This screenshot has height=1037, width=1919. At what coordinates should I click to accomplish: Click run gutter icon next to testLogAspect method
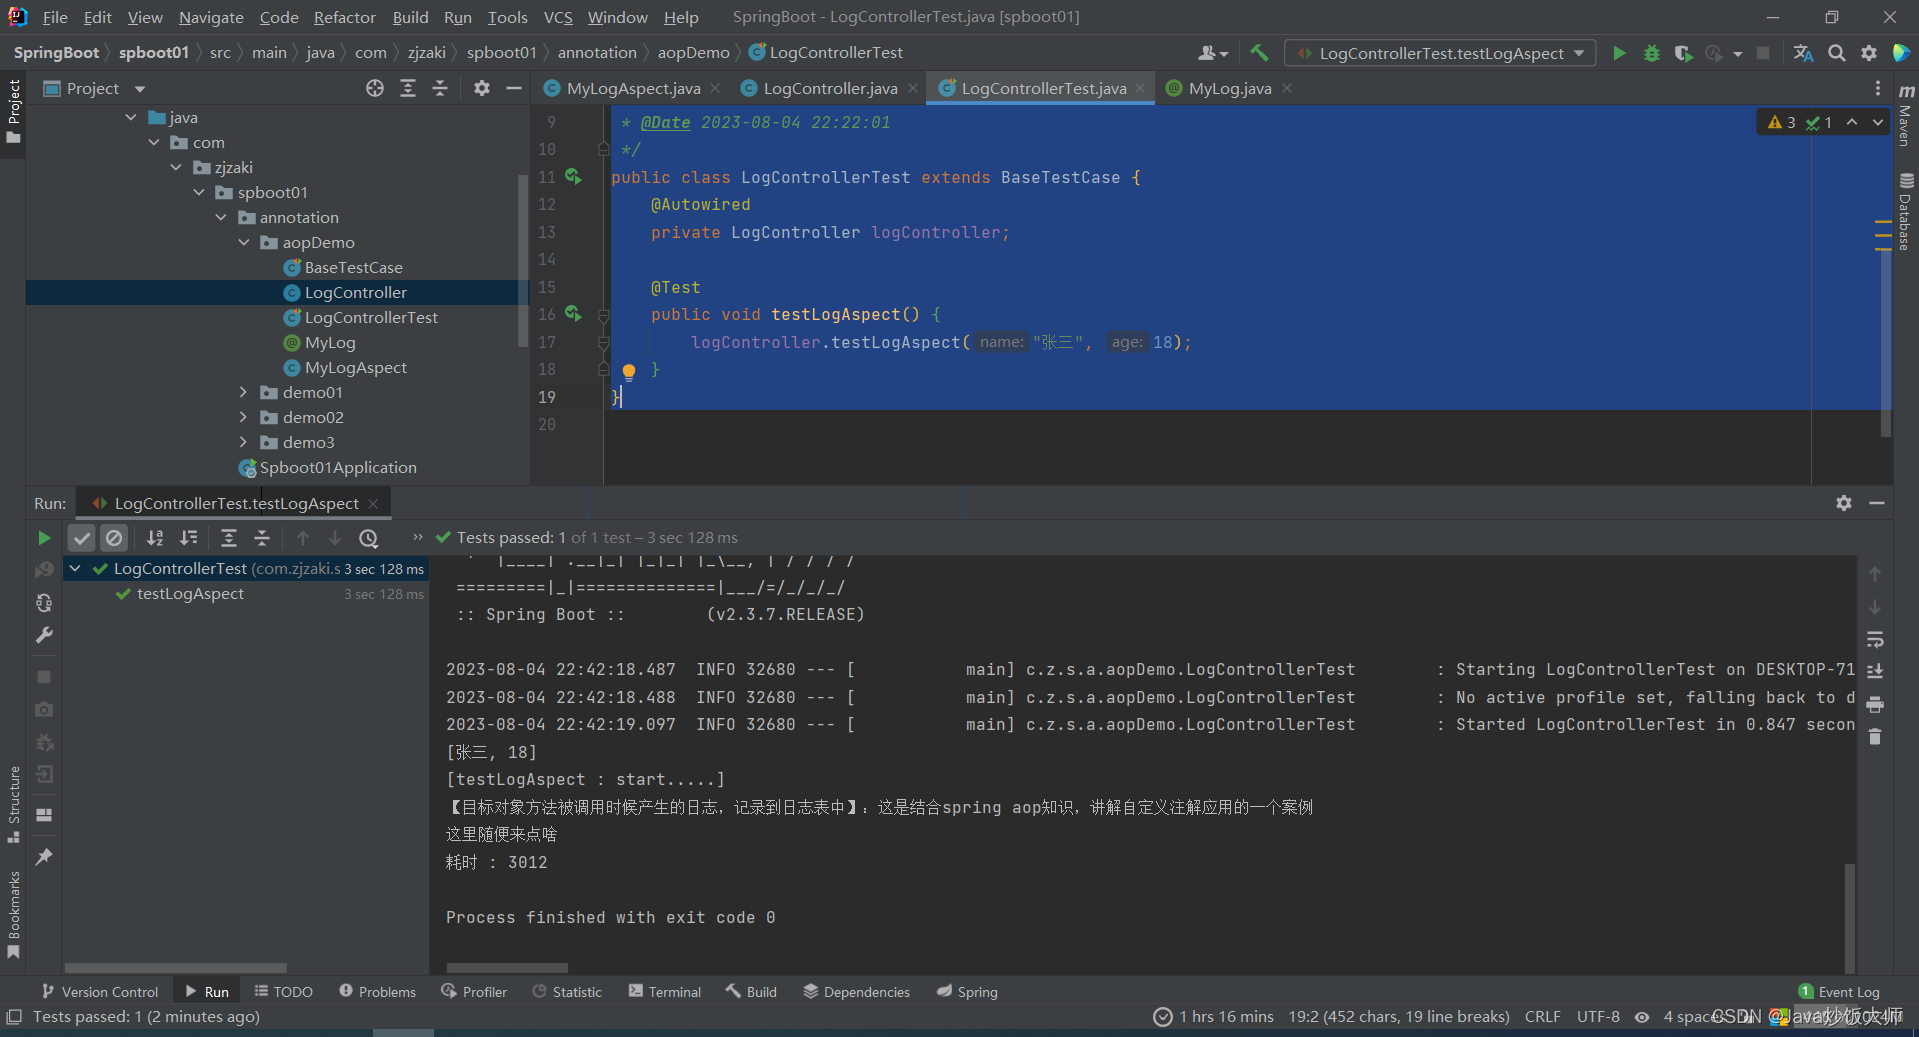pos(573,313)
